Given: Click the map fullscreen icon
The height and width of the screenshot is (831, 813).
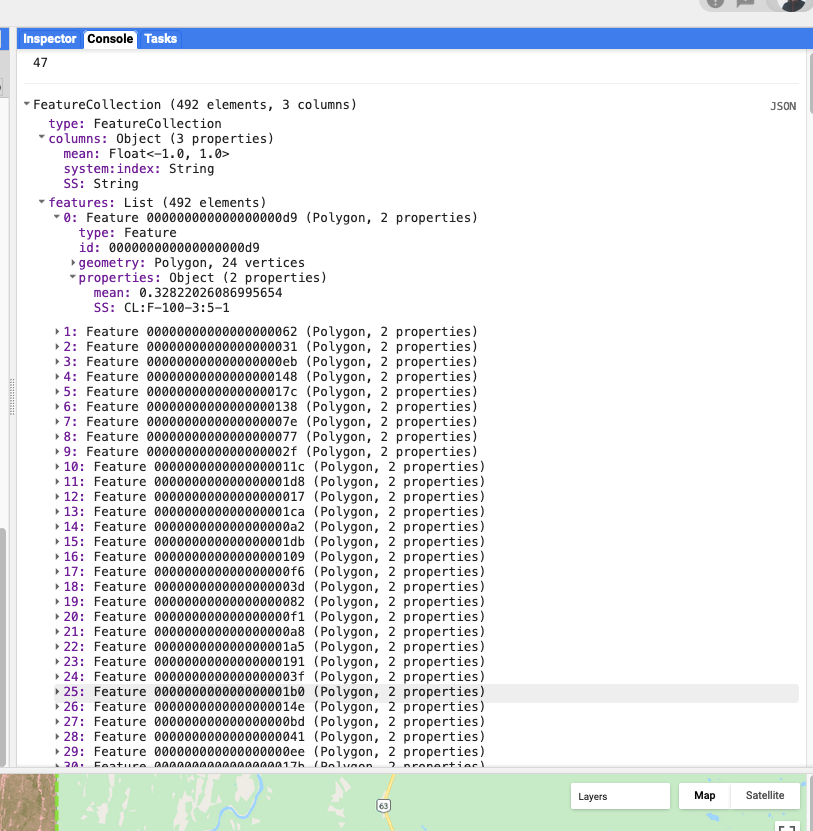Looking at the screenshot, I should coord(787,826).
